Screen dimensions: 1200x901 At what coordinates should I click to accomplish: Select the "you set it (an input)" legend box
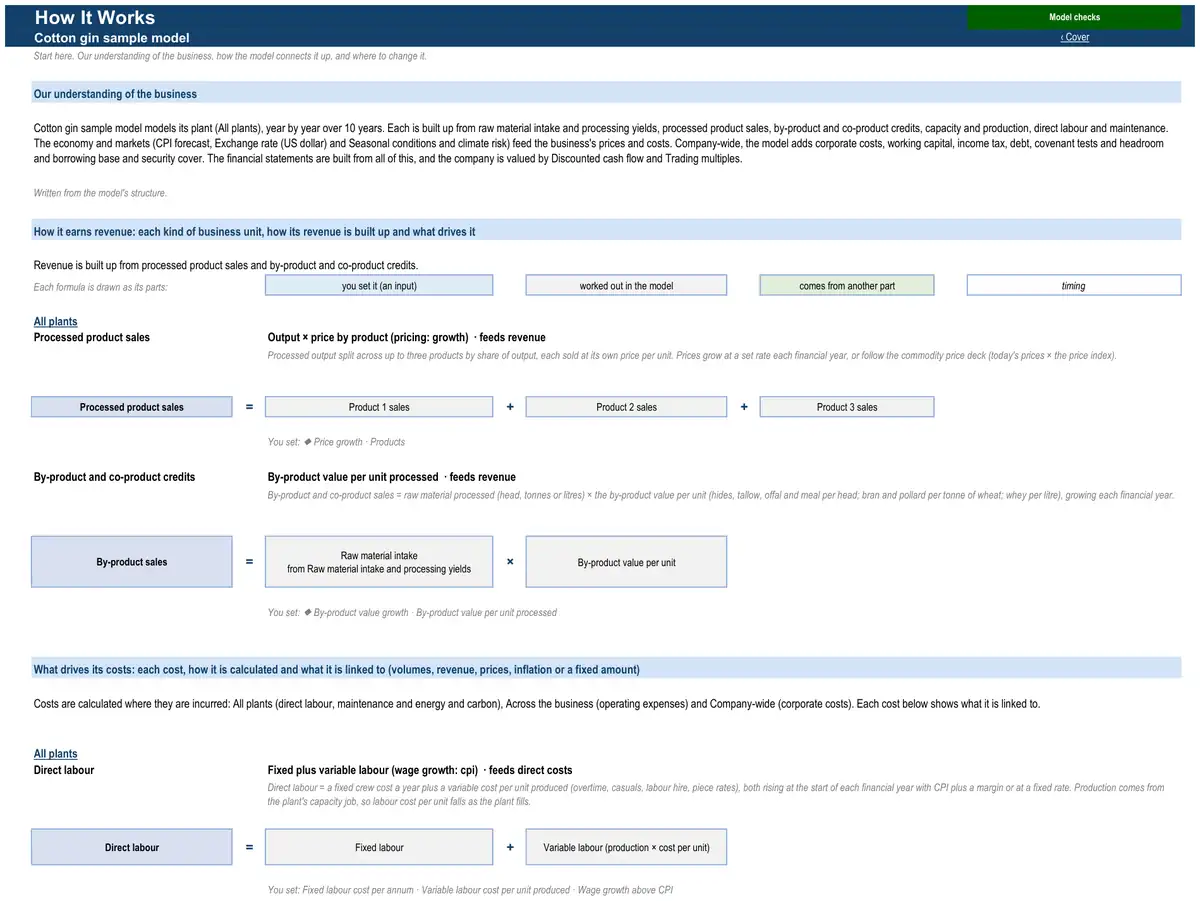pyautogui.click(x=379, y=286)
